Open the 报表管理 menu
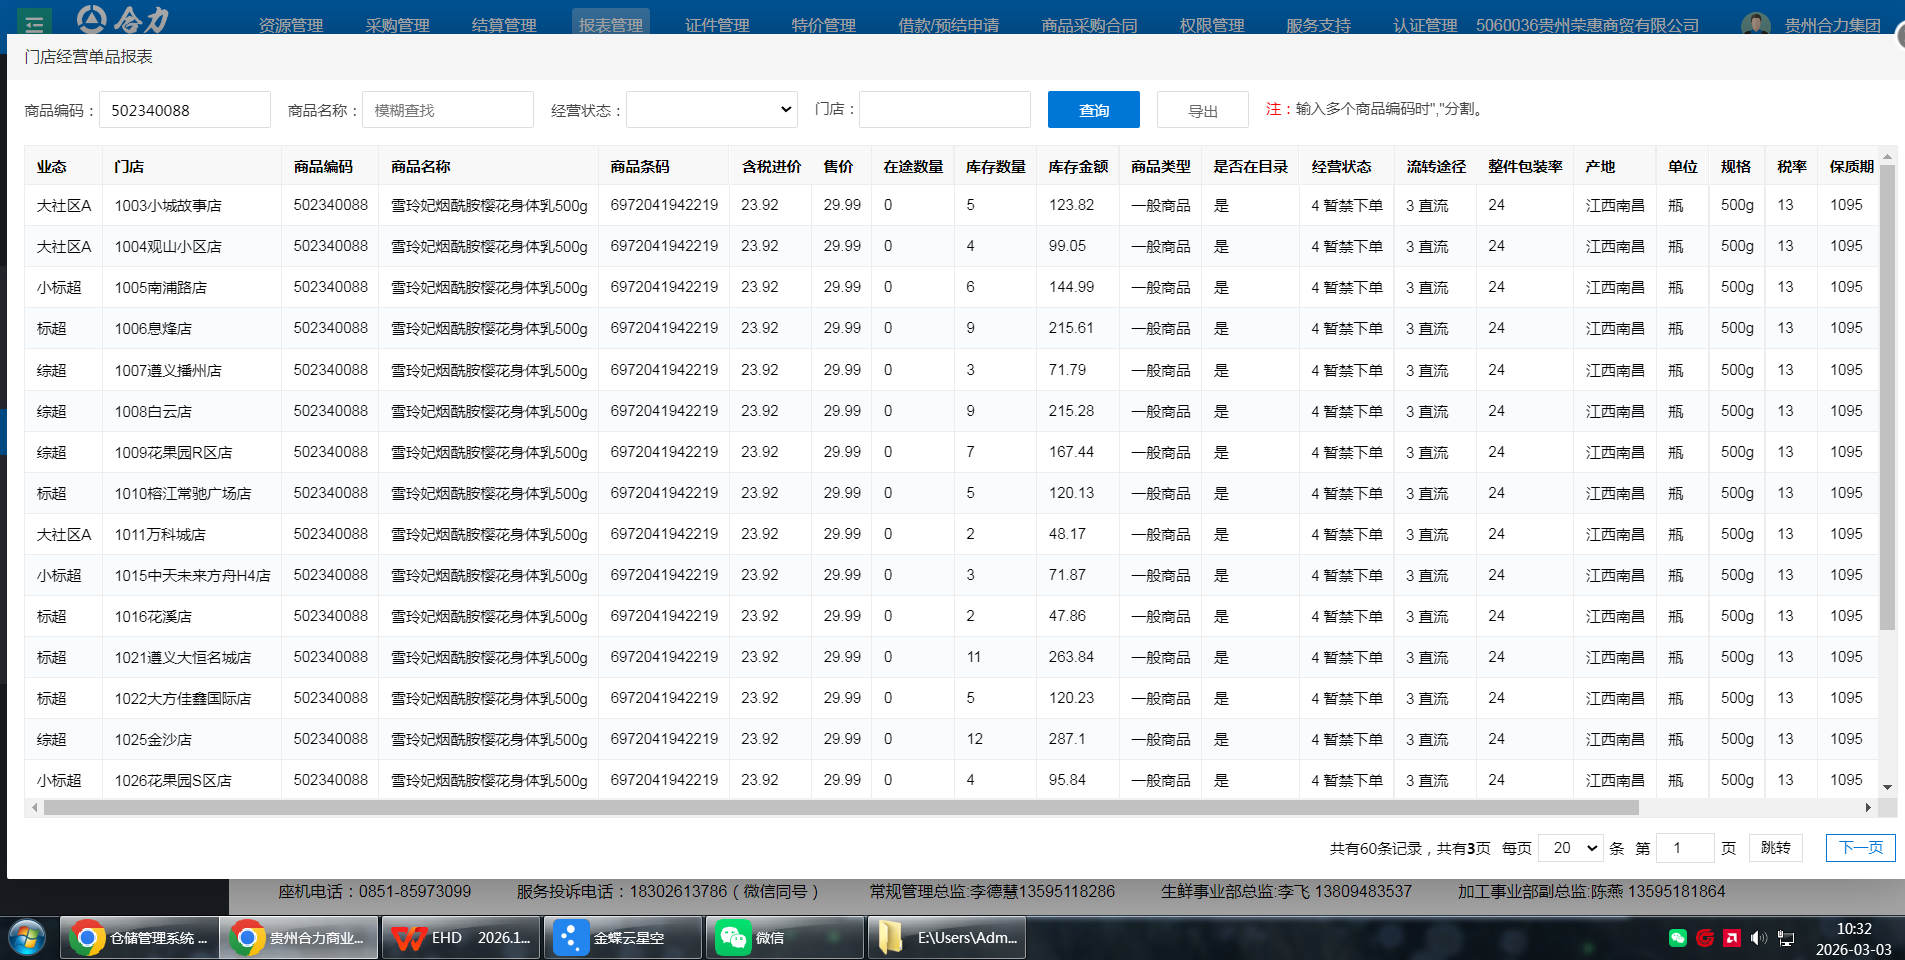The image size is (1905, 960). tap(610, 24)
